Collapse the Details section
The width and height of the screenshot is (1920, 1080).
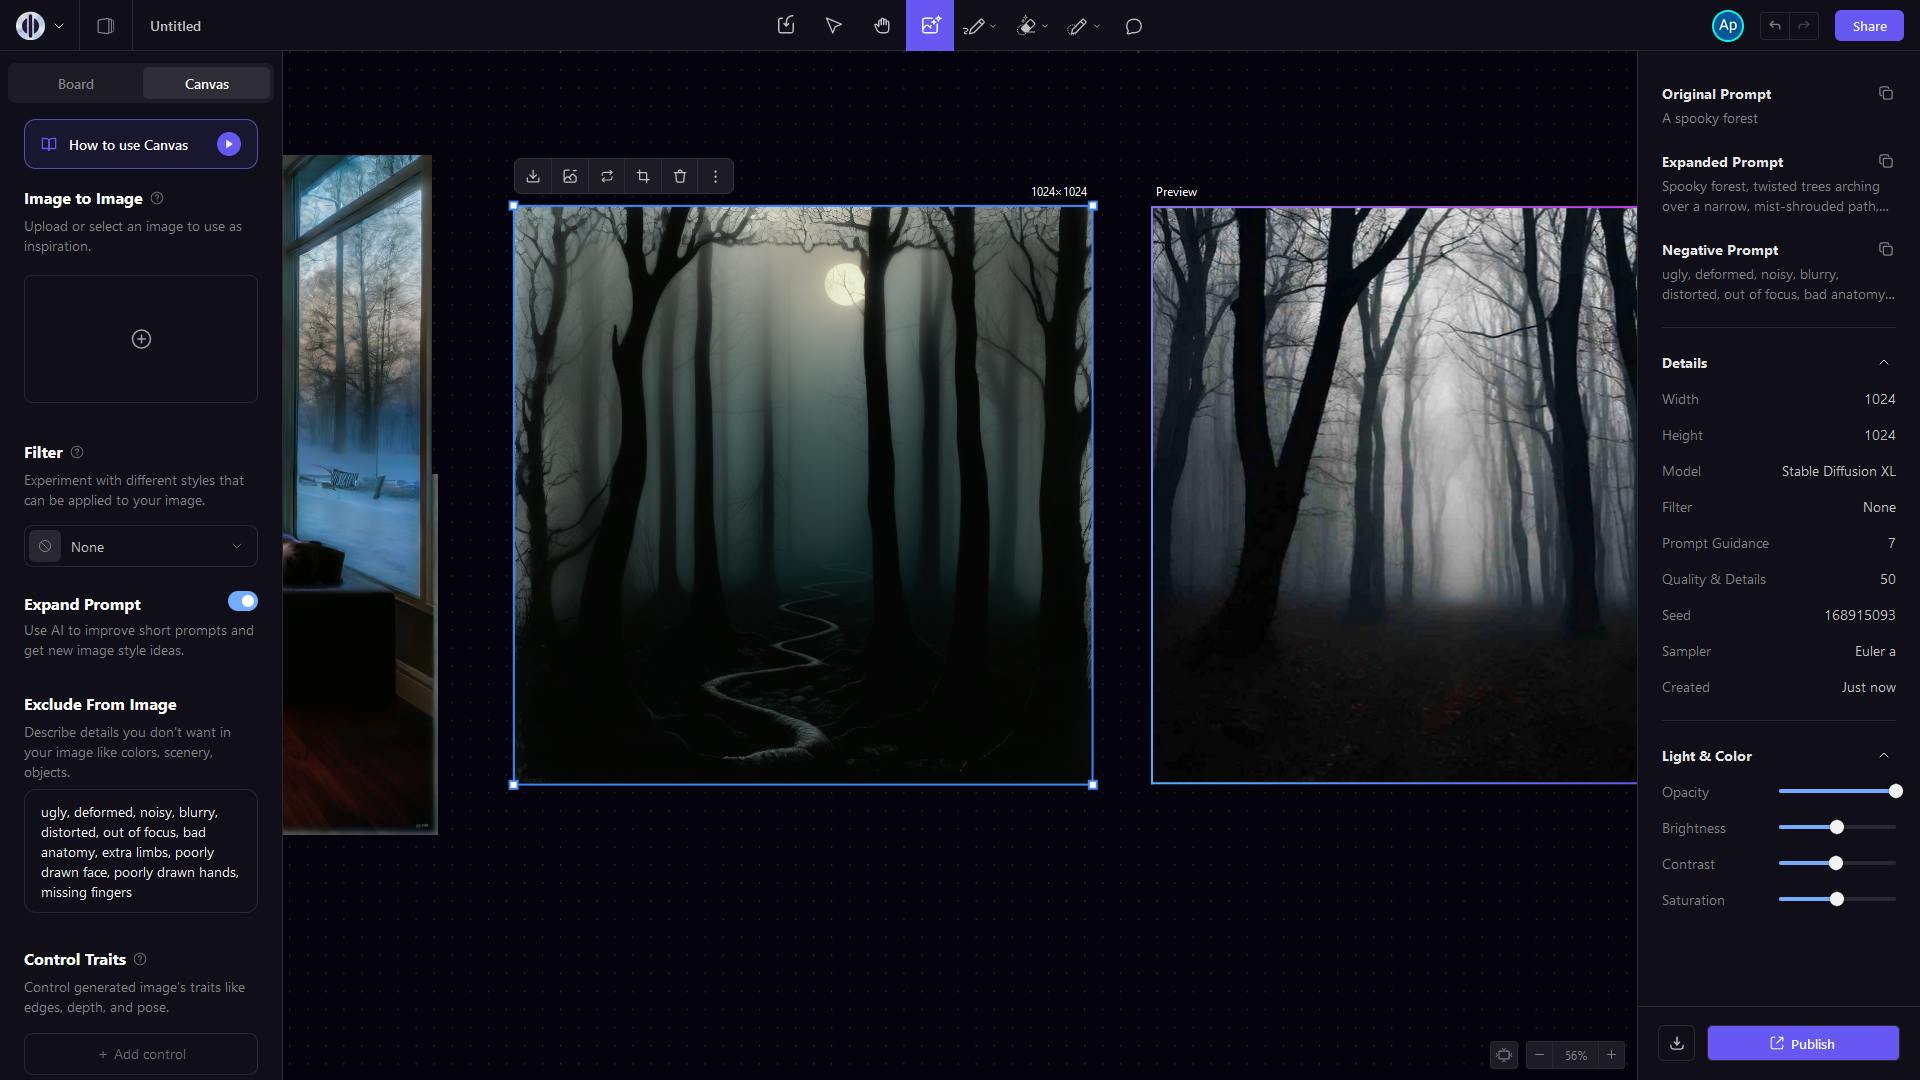tap(1884, 362)
